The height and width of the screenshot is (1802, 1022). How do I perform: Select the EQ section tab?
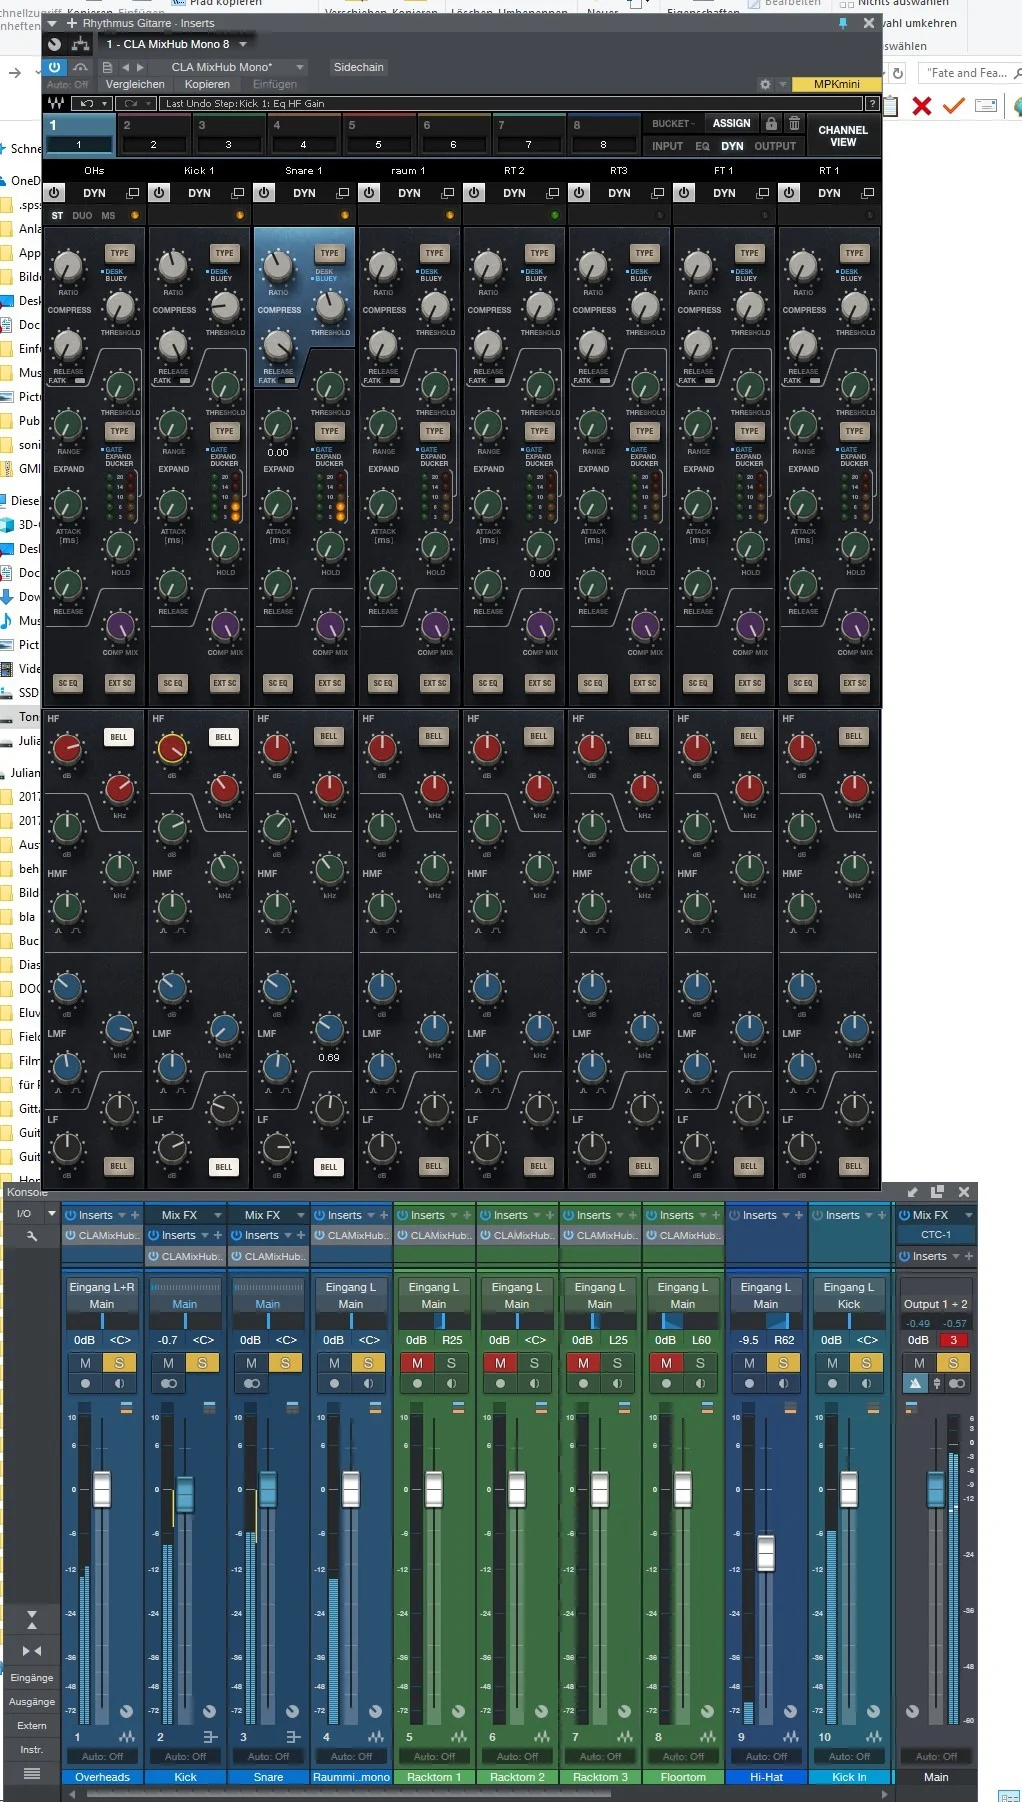703,146
